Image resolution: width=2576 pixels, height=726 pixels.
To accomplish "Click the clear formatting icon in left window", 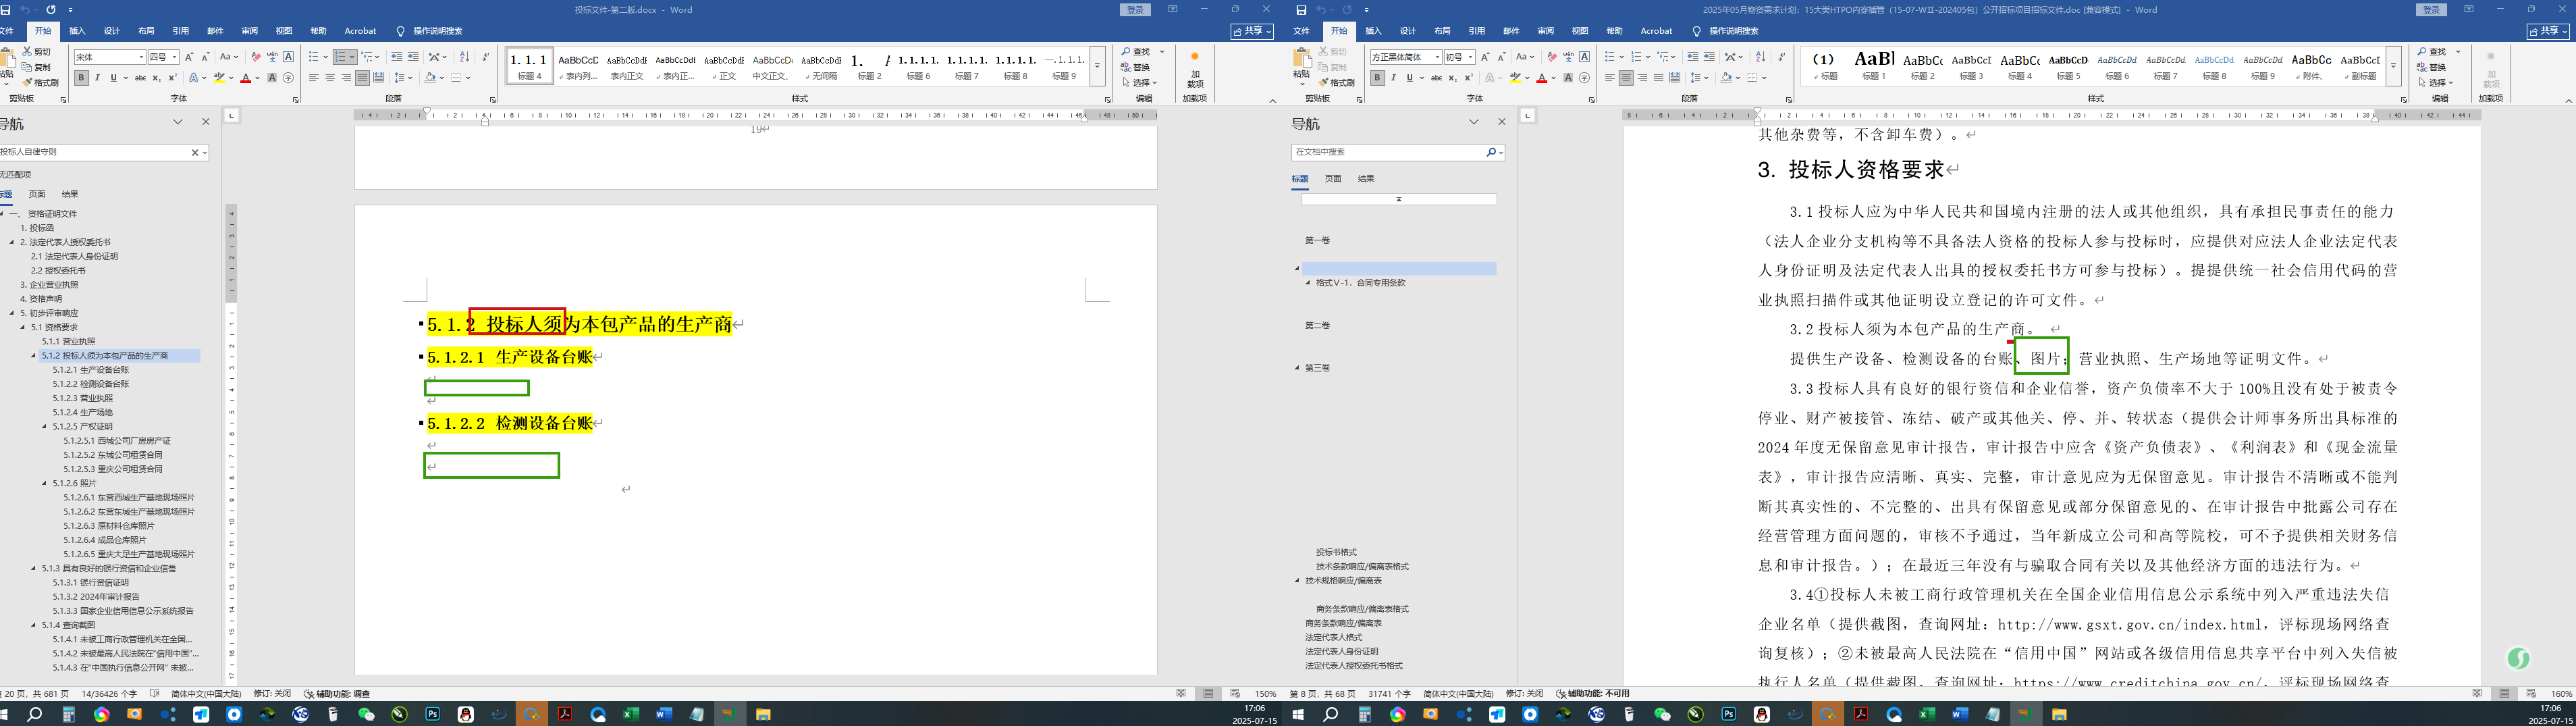I will [256, 57].
